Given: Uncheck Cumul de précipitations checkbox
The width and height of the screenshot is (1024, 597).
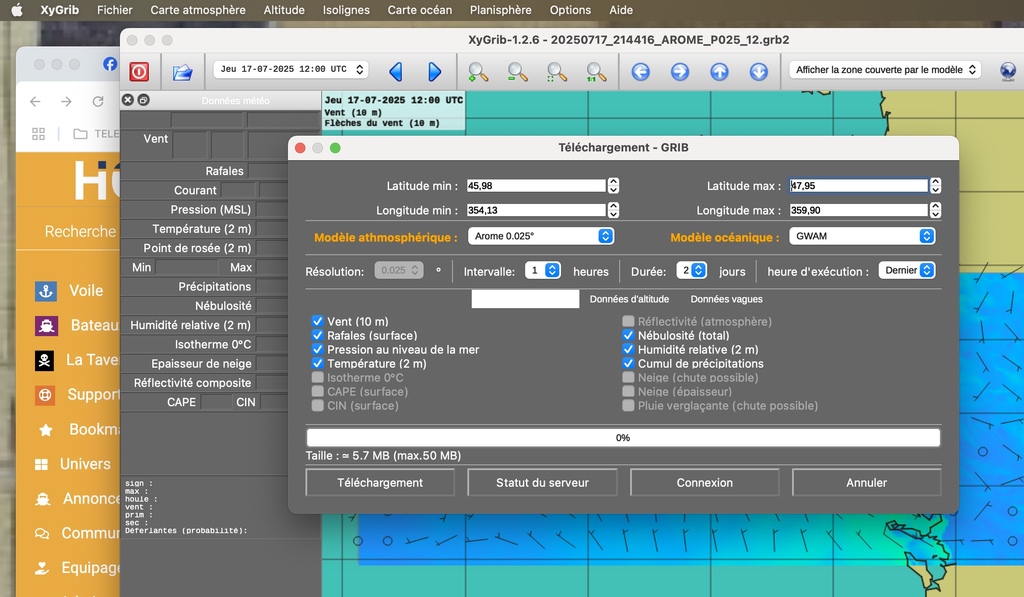Looking at the screenshot, I should click(x=628, y=363).
